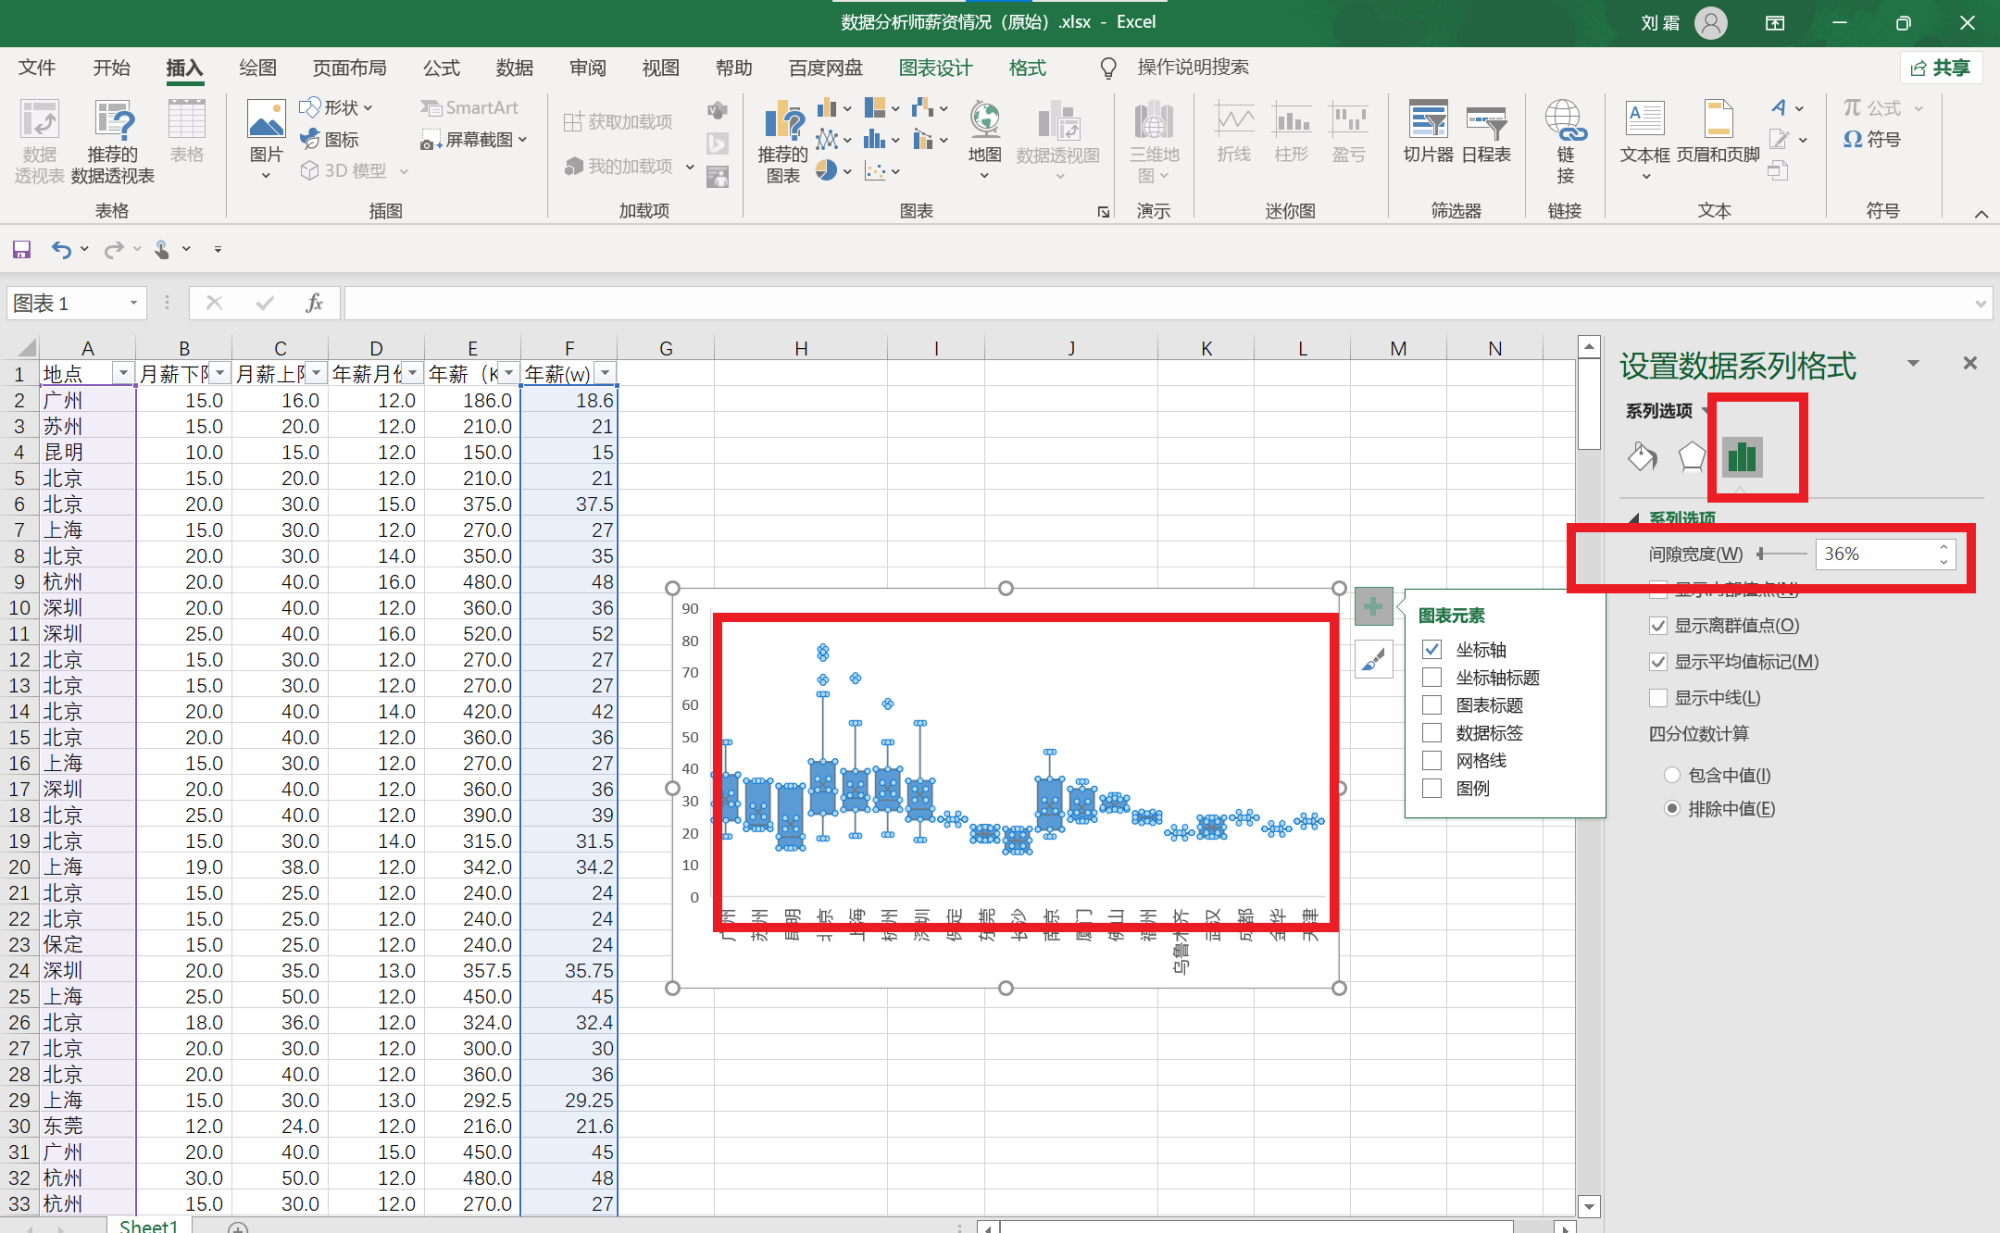2000x1233 pixels.
Task: Open the format pane options dropdown arrow
Action: click(1913, 364)
